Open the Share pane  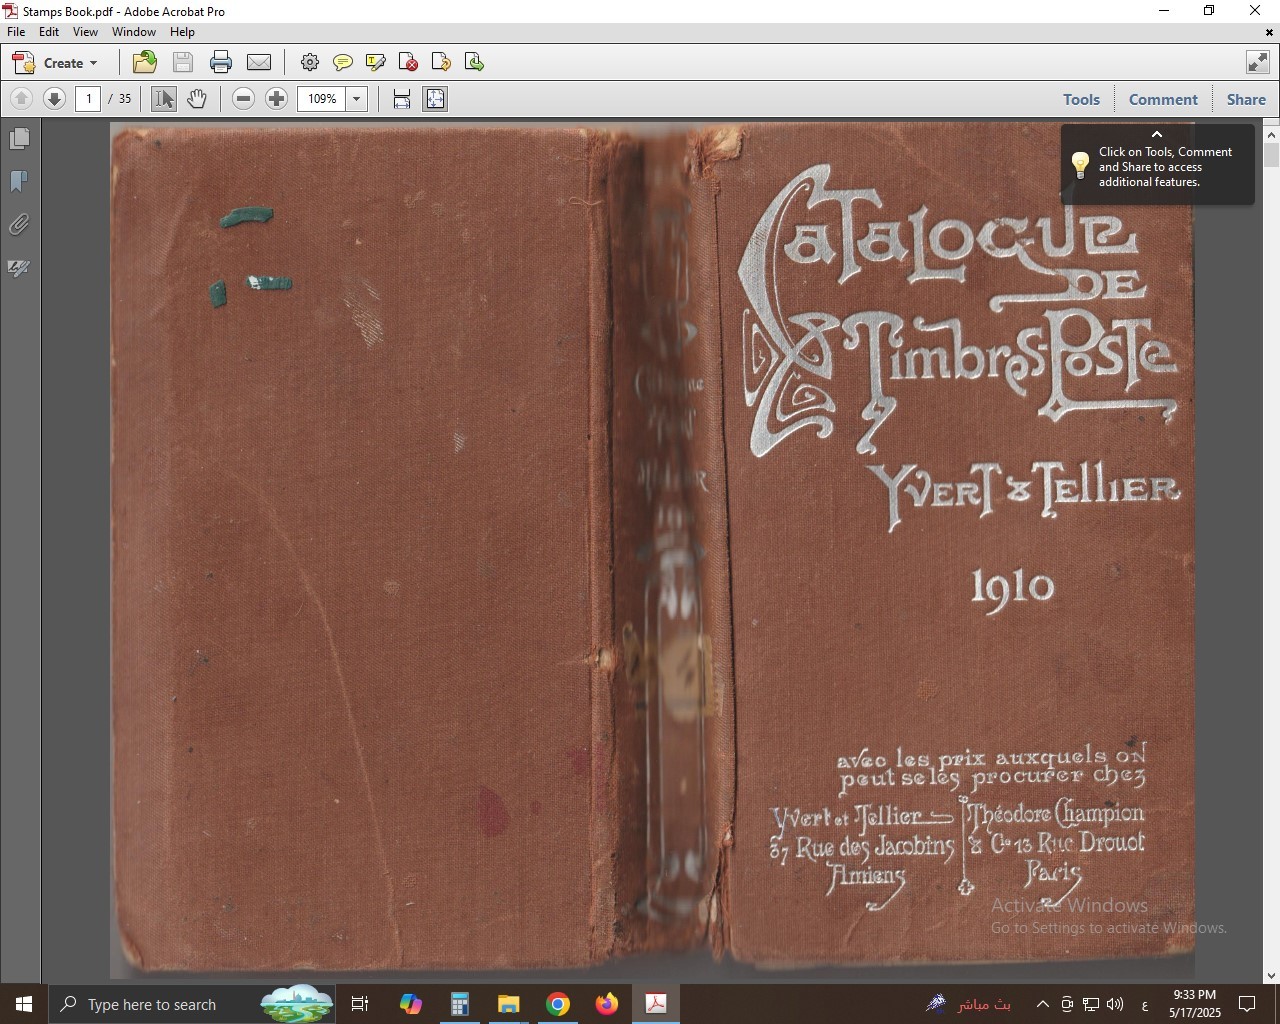point(1246,99)
